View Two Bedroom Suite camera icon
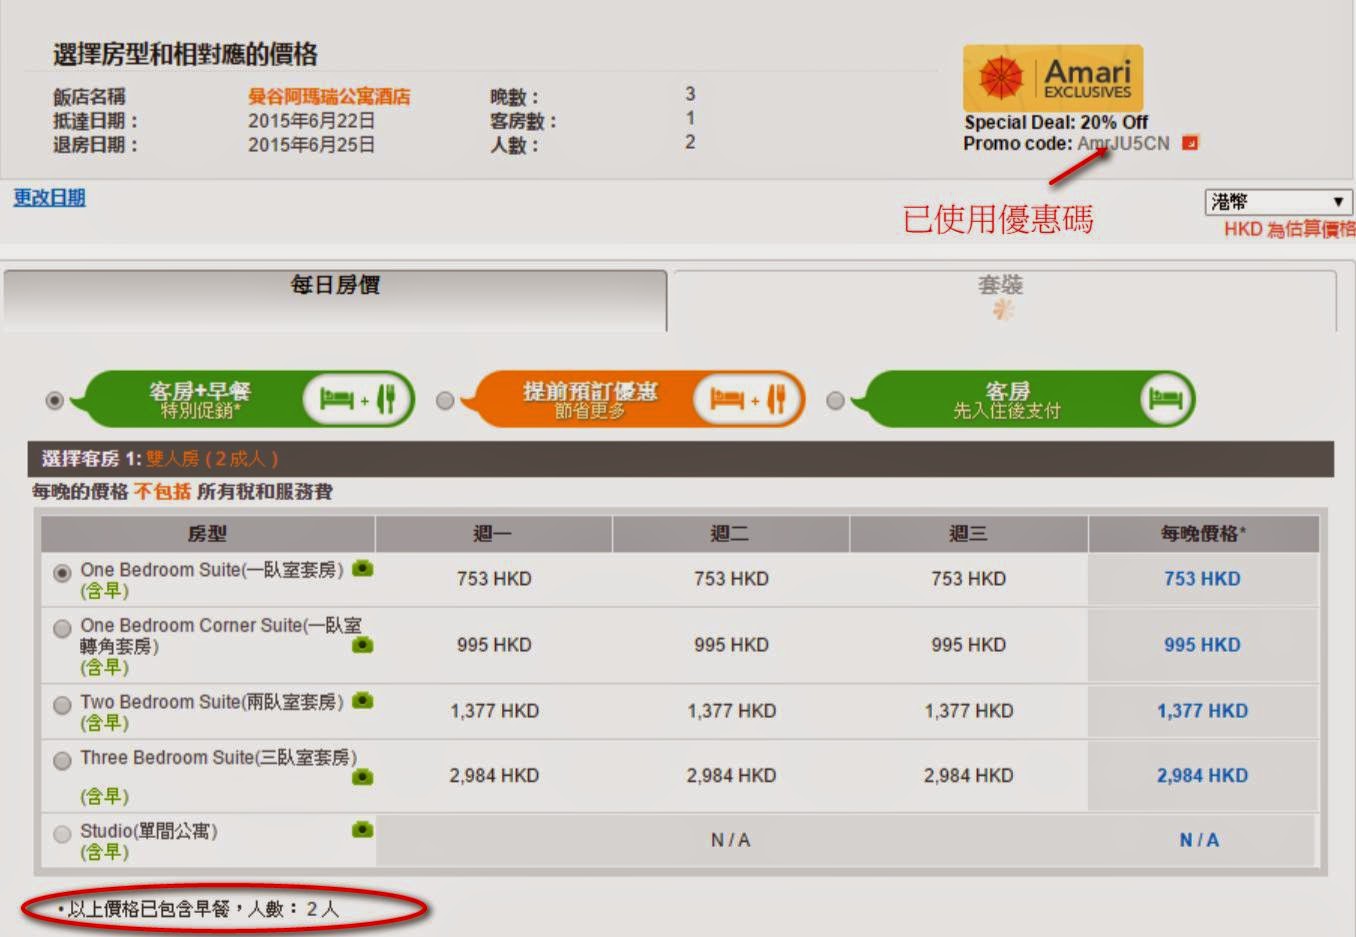 [x=363, y=701]
